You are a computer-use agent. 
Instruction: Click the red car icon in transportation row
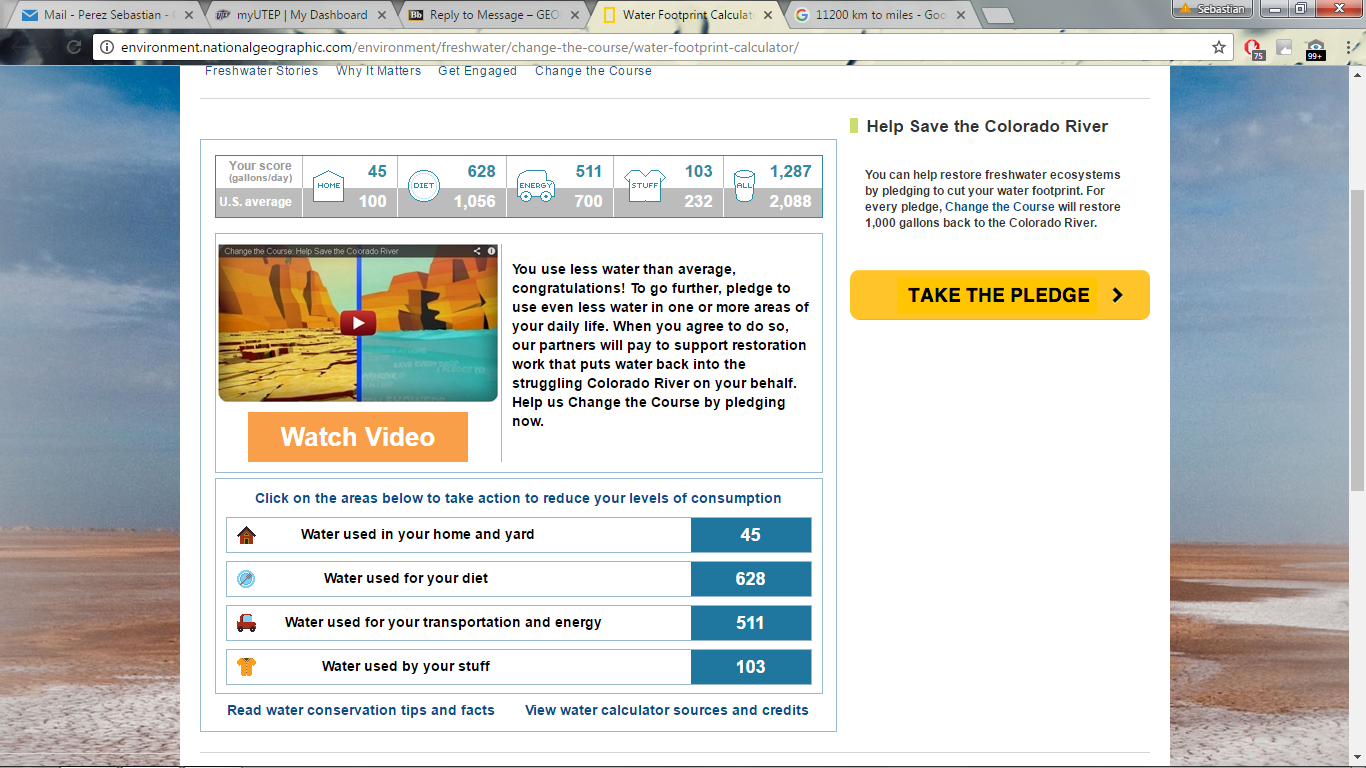coord(246,623)
